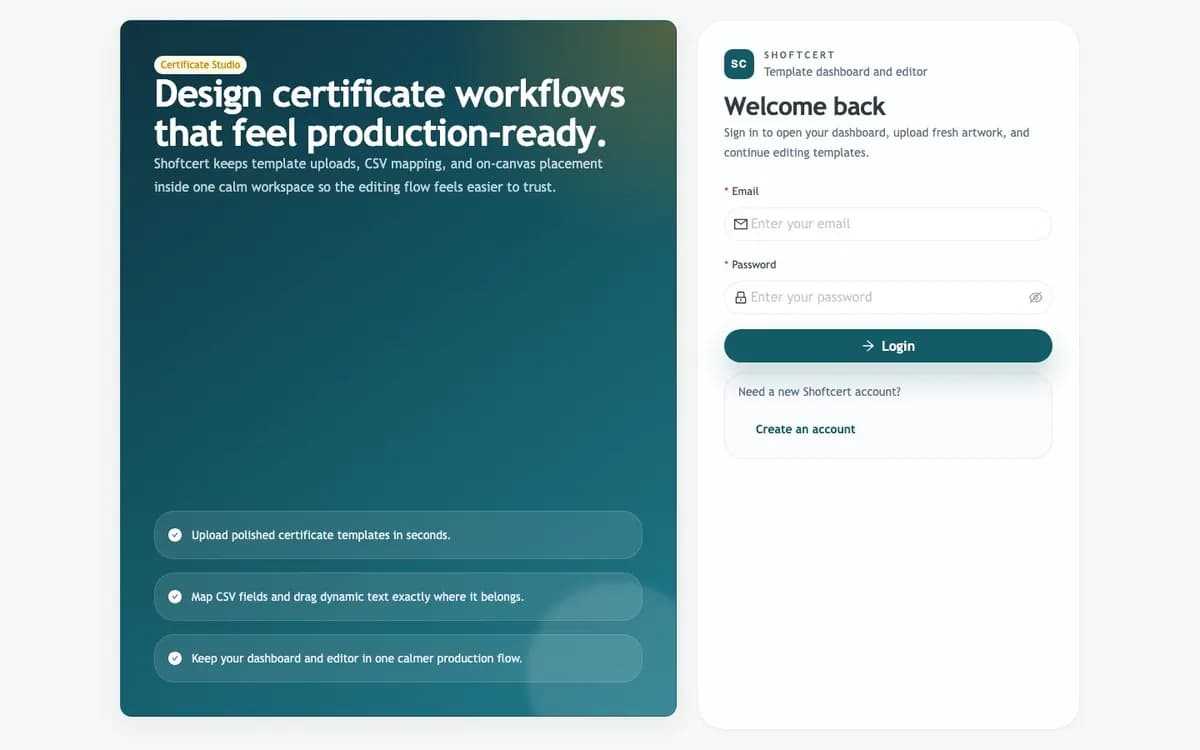Select the Keep your dashboard and editor card

pyautogui.click(x=398, y=658)
